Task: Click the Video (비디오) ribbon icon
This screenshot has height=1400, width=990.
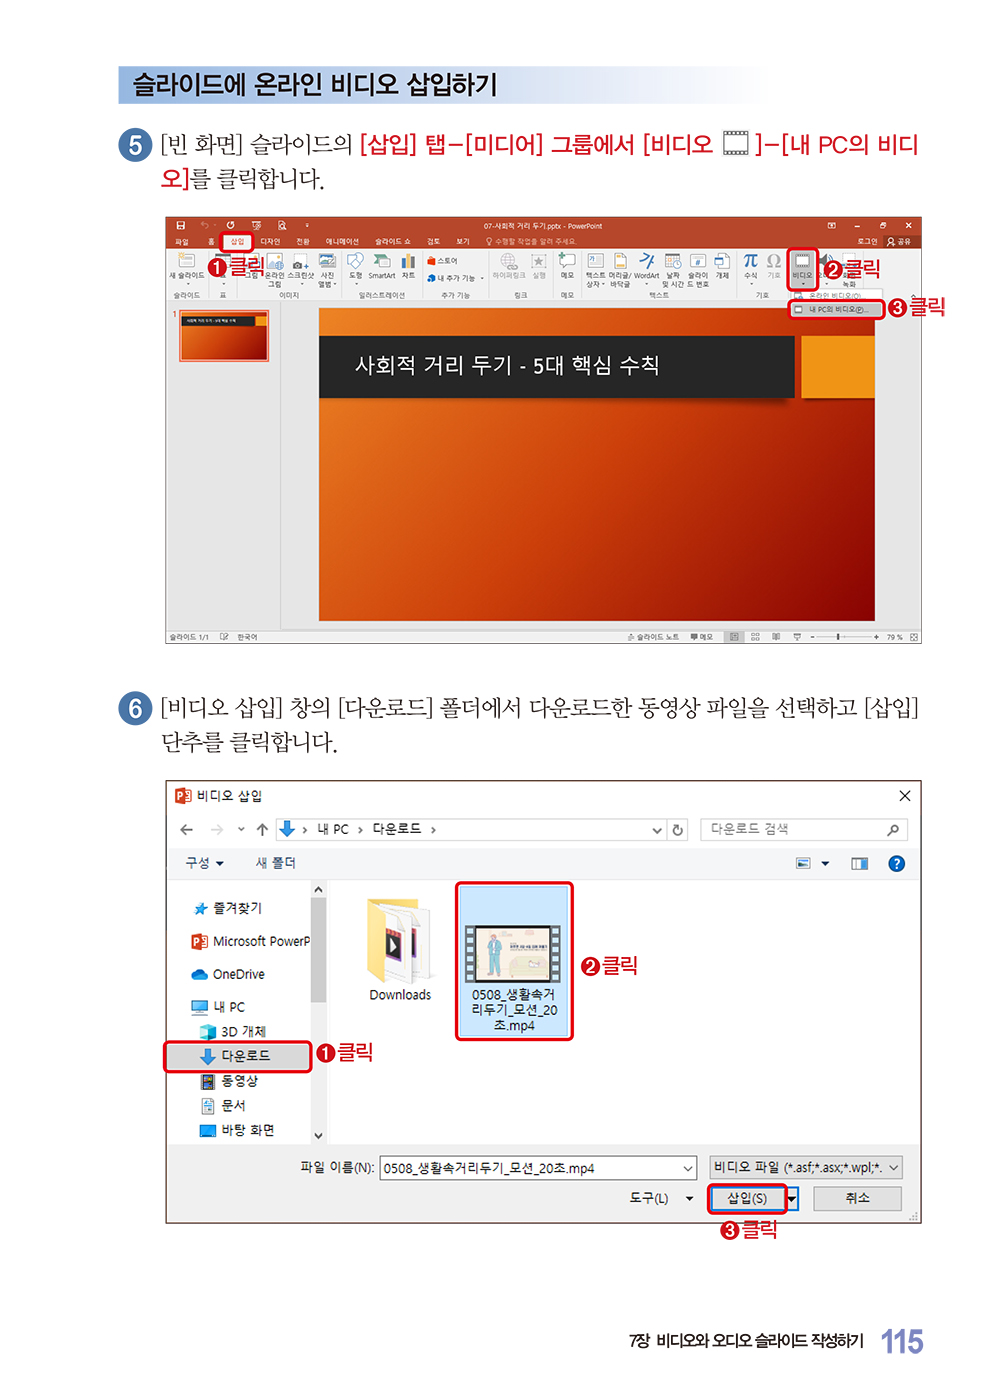Action: [x=802, y=268]
